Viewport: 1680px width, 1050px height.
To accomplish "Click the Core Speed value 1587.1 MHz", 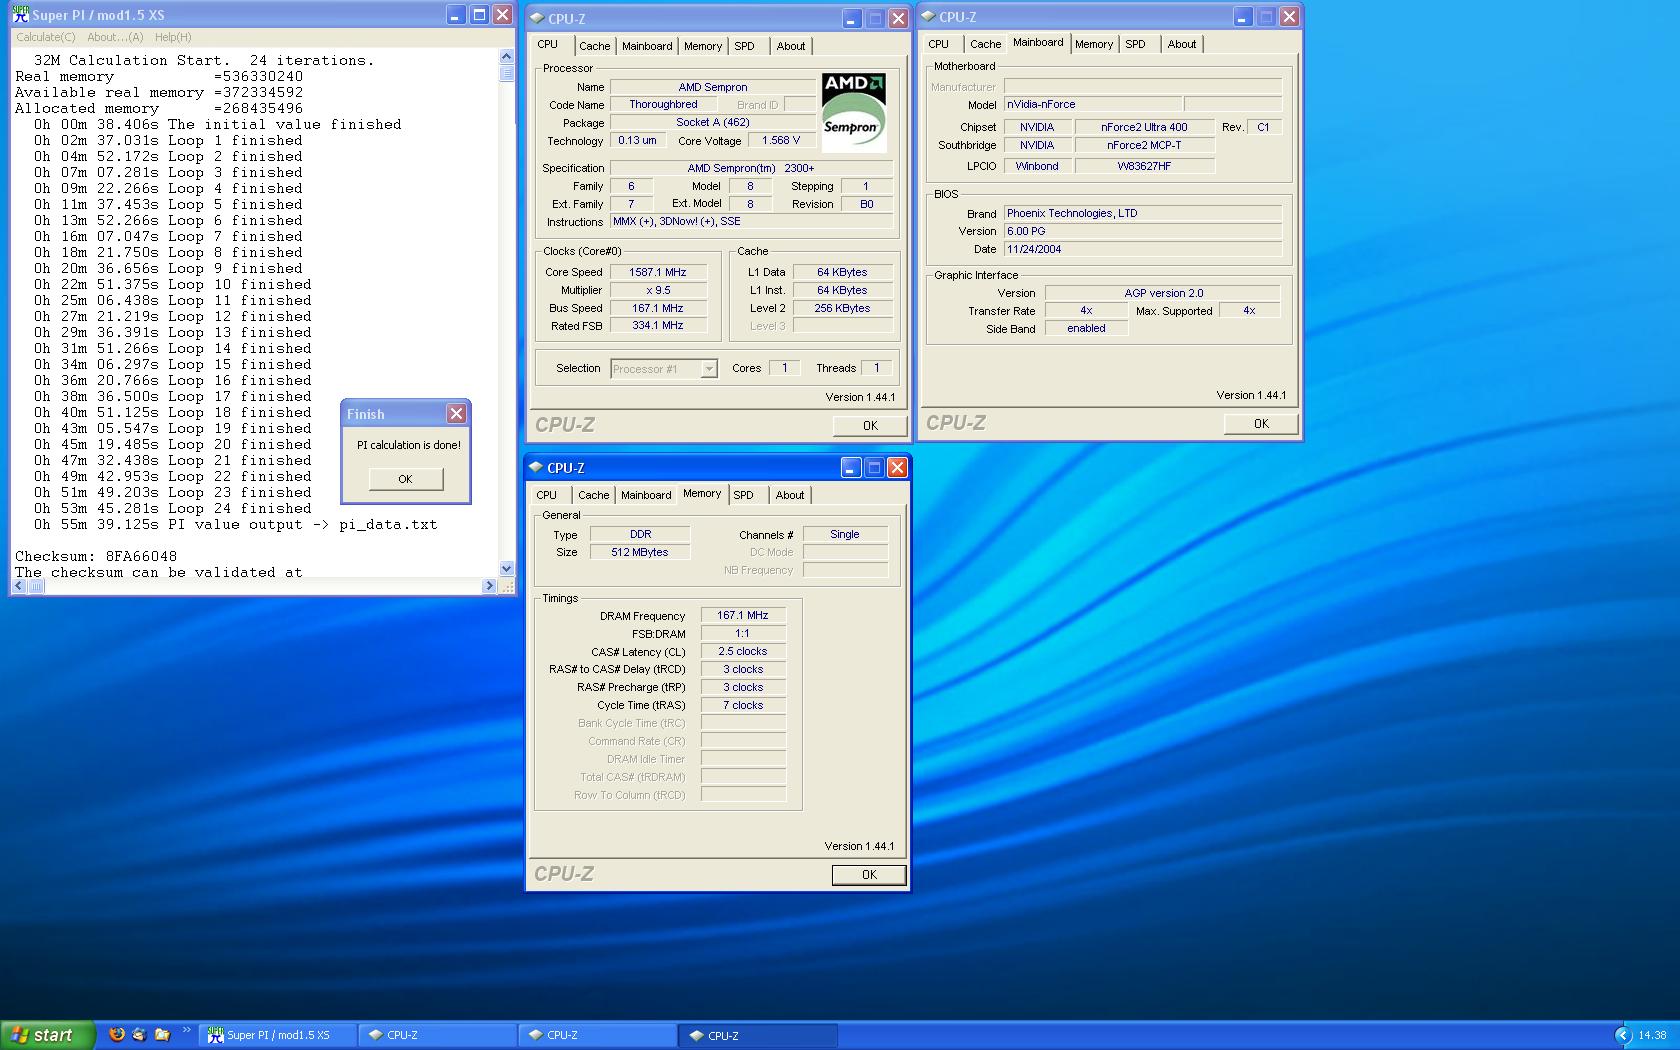I will (658, 272).
